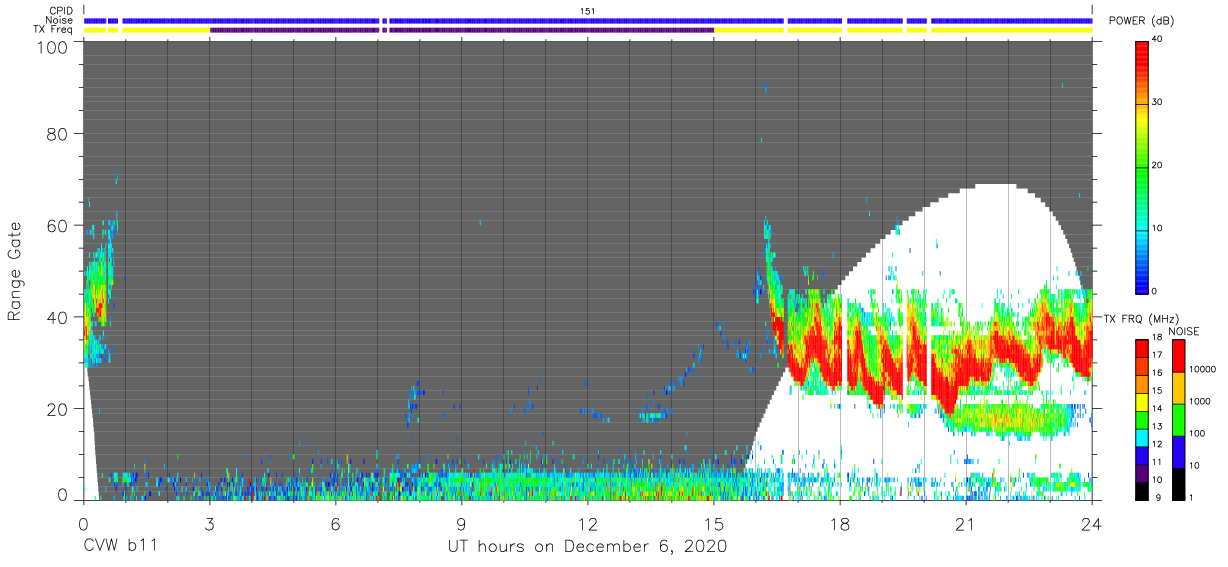The width and height of the screenshot is (1228, 567).
Task: Click time axis tick label 6
Action: [x=335, y=524]
